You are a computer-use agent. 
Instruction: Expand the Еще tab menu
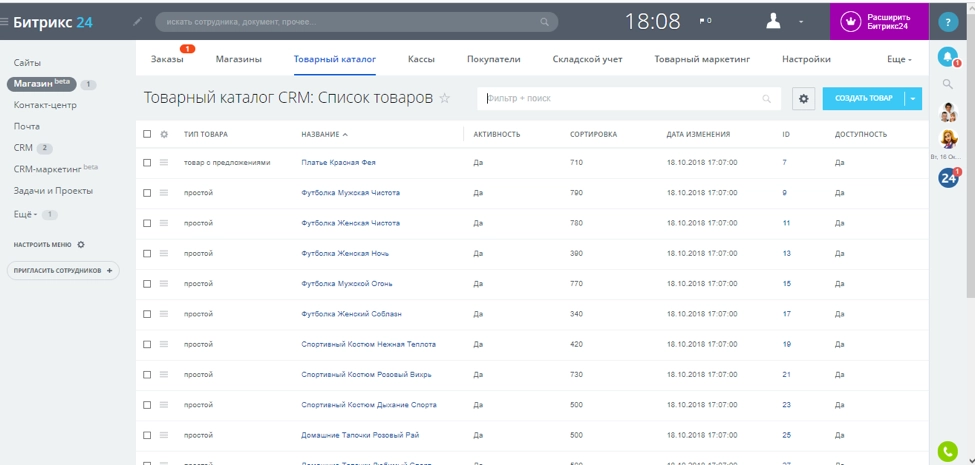[x=899, y=59]
